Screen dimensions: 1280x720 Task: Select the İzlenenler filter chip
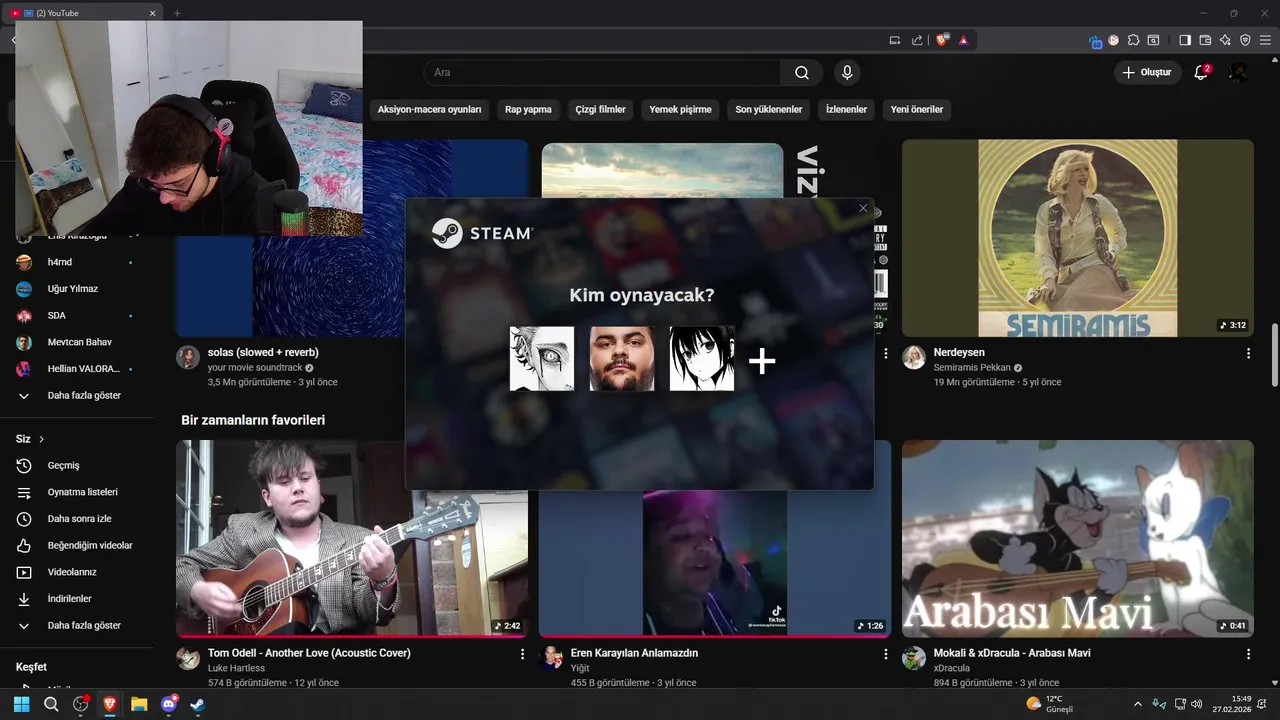tap(846, 109)
